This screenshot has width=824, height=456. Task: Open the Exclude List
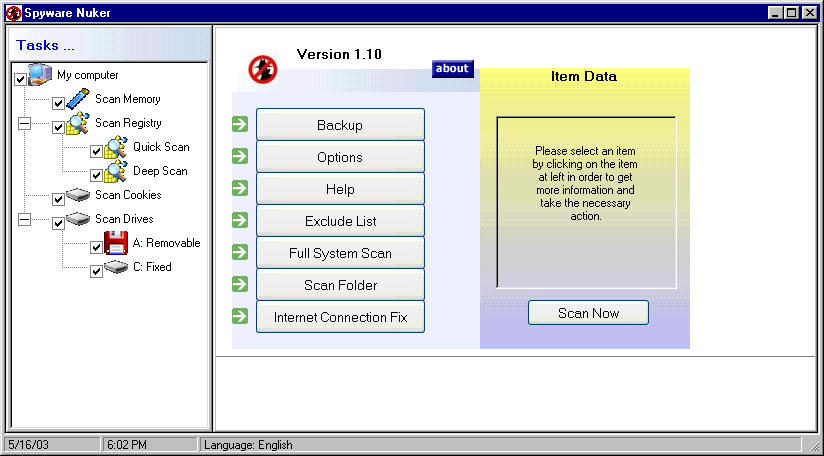[340, 221]
